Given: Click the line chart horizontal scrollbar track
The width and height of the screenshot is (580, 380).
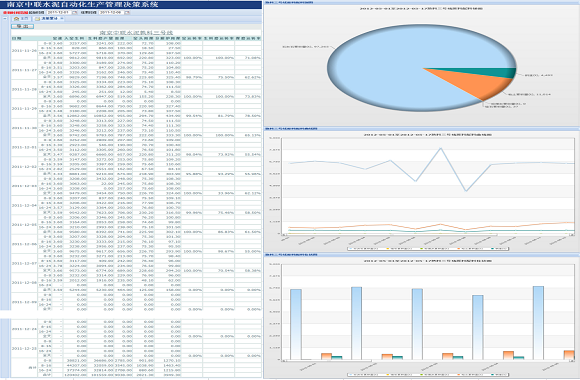Looking at the screenshot, I should (x=428, y=235).
